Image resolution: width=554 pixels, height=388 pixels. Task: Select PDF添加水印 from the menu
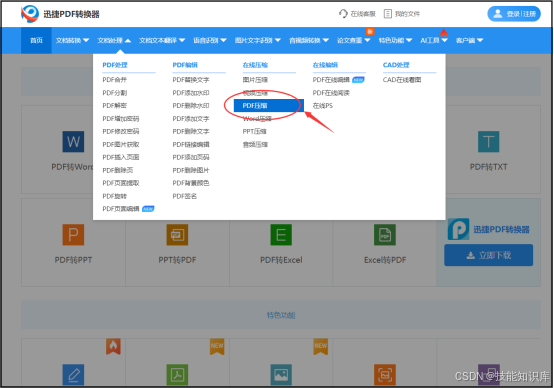click(x=191, y=93)
